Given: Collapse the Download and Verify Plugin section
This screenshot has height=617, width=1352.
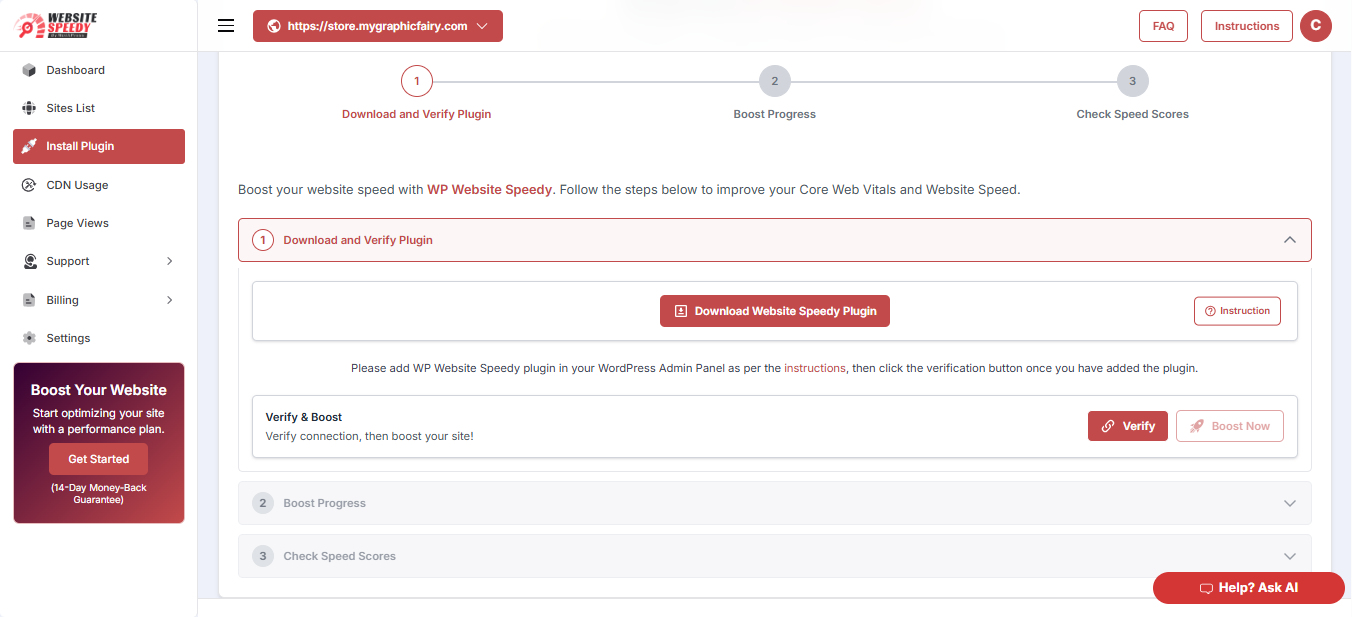Looking at the screenshot, I should coord(1290,240).
